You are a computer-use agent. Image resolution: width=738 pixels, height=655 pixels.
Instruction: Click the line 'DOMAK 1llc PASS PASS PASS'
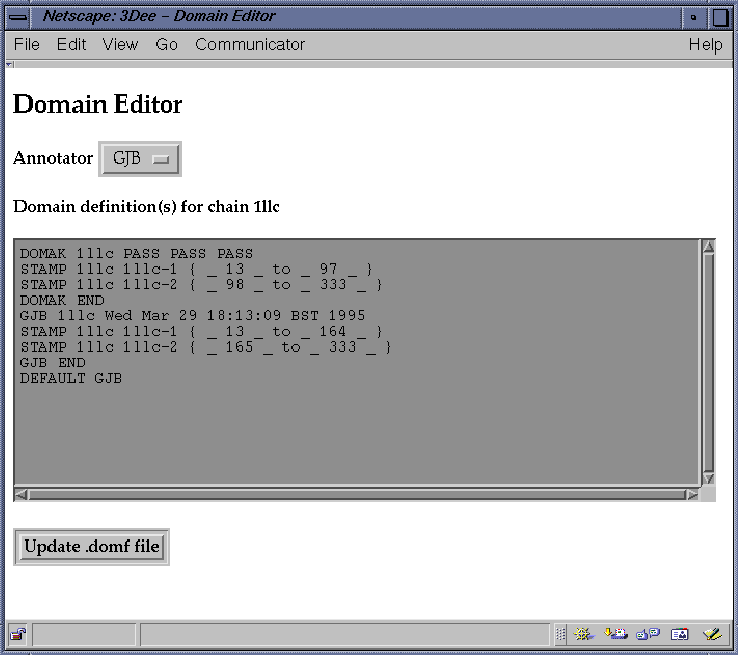(x=136, y=254)
